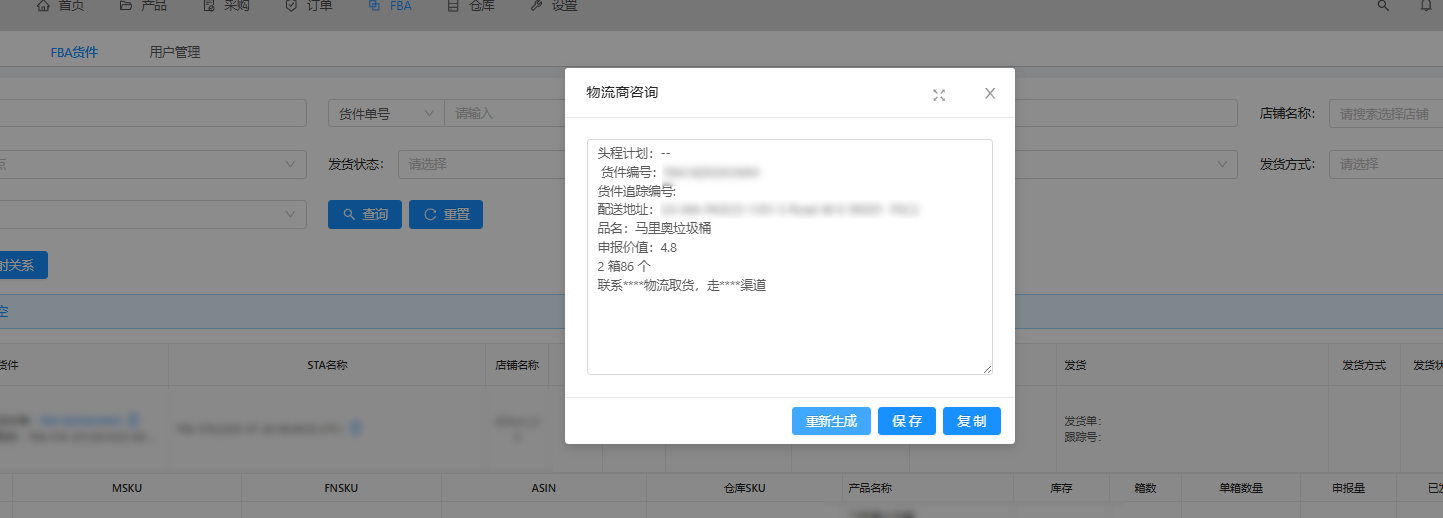Click the 重置 reset button
The height and width of the screenshot is (518, 1443).
pos(445,214)
